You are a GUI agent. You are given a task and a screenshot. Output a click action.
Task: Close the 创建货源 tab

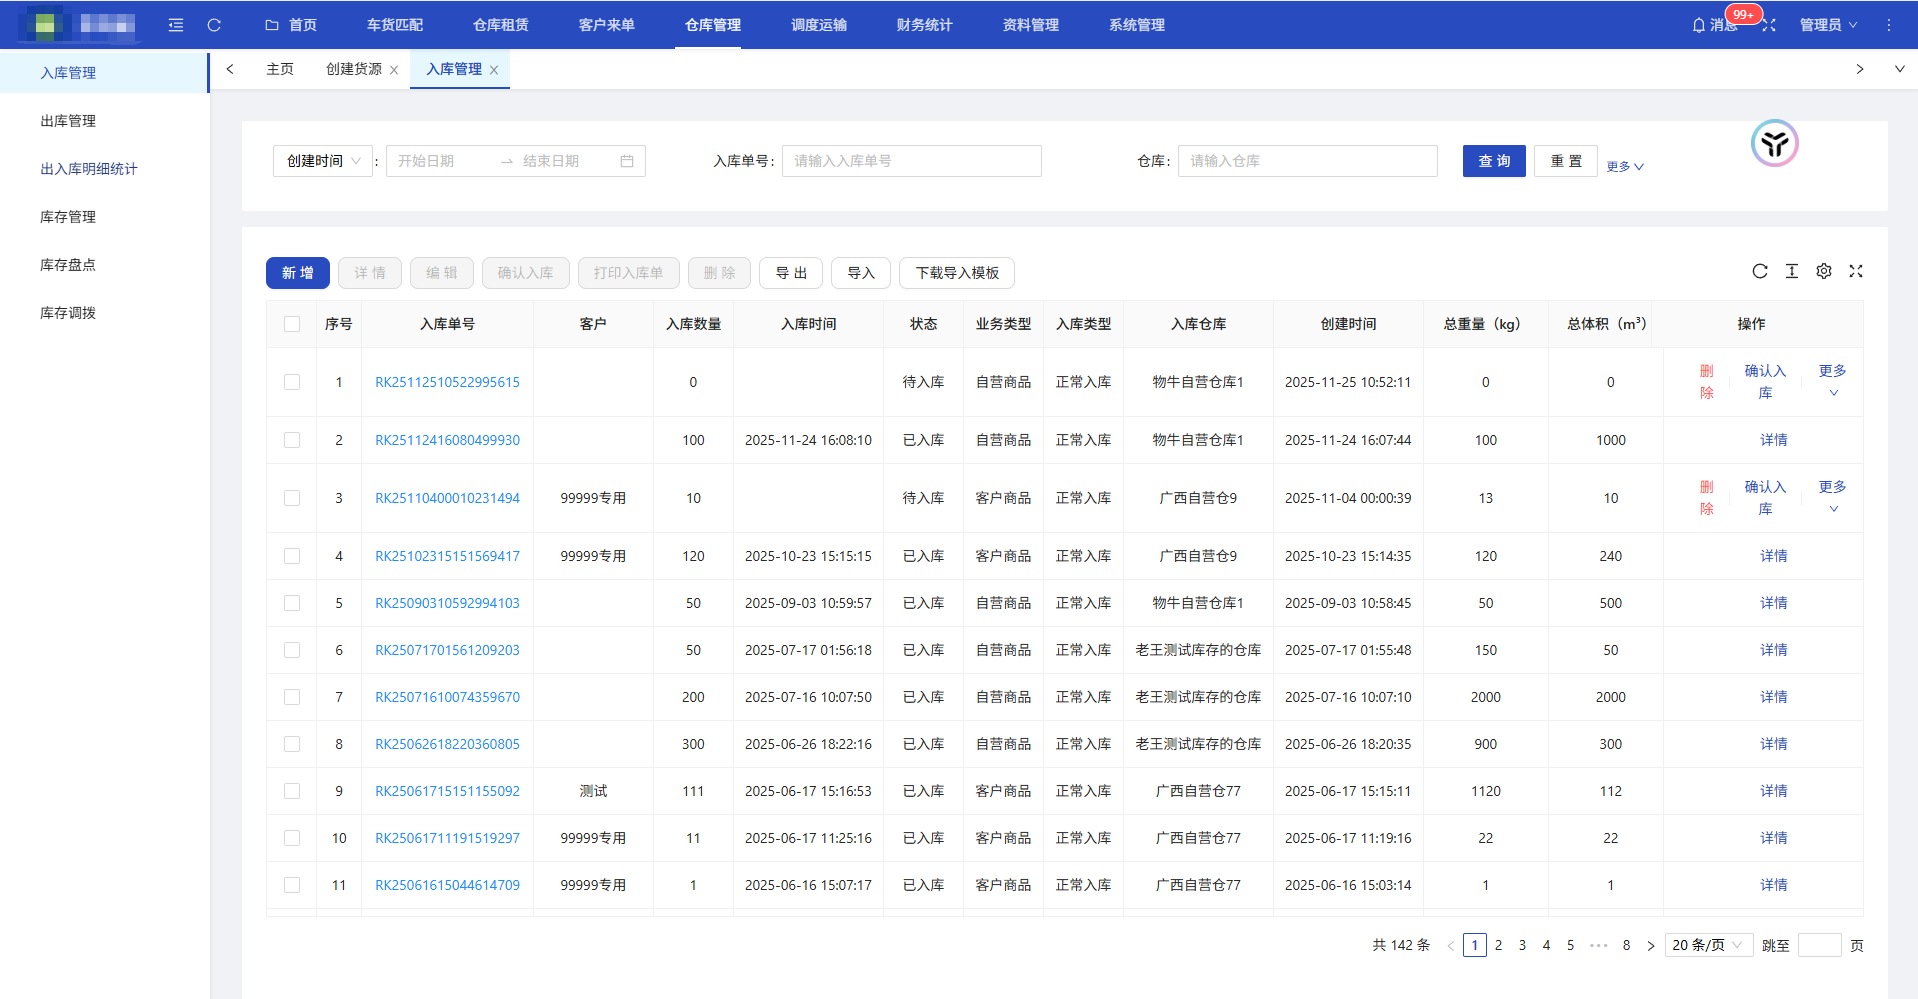(394, 70)
